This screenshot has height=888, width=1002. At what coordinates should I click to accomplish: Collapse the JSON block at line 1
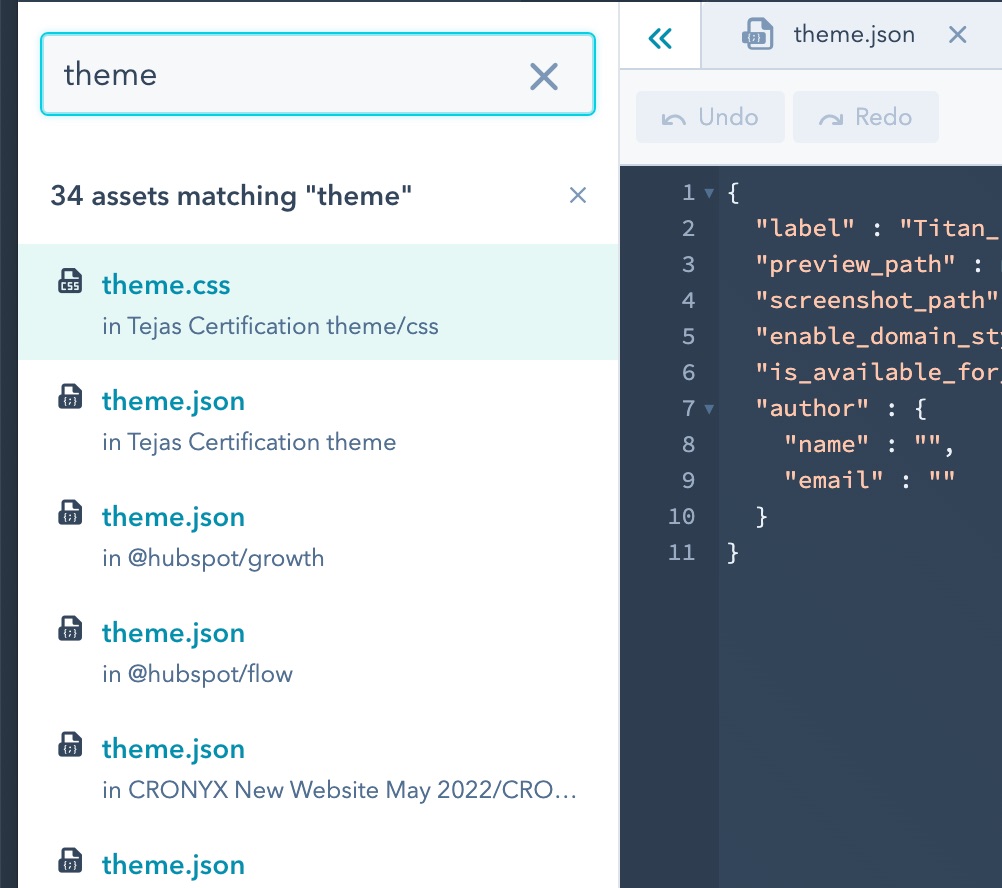click(x=708, y=193)
